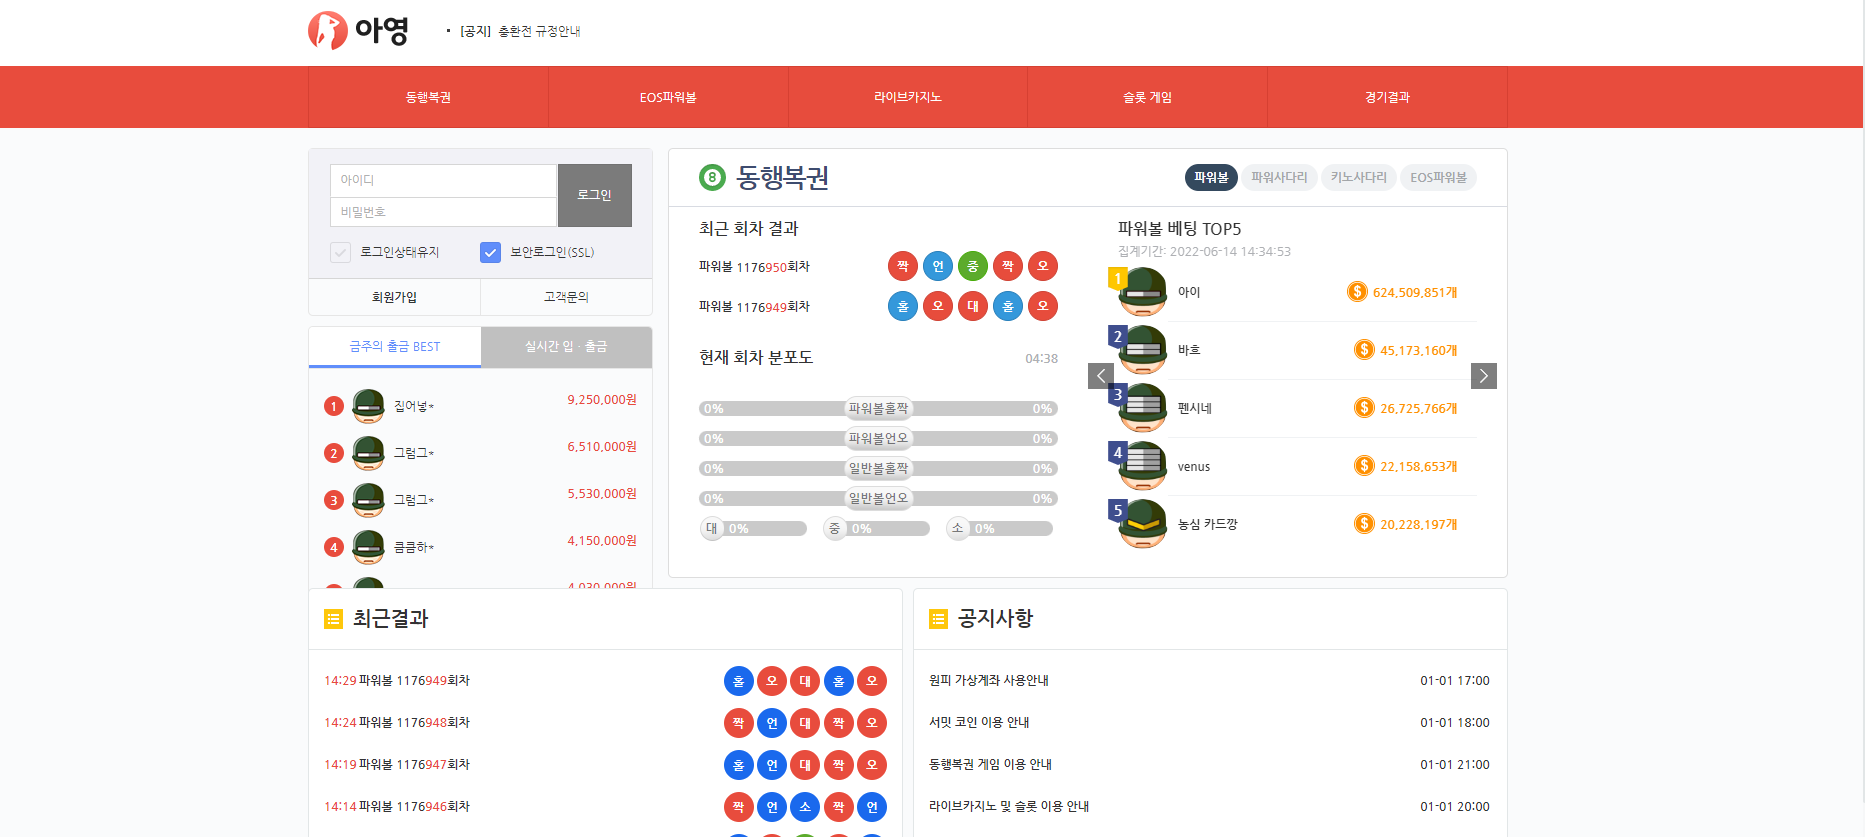Click the rank 5 avatar for 농심 카드깡

click(1142, 524)
